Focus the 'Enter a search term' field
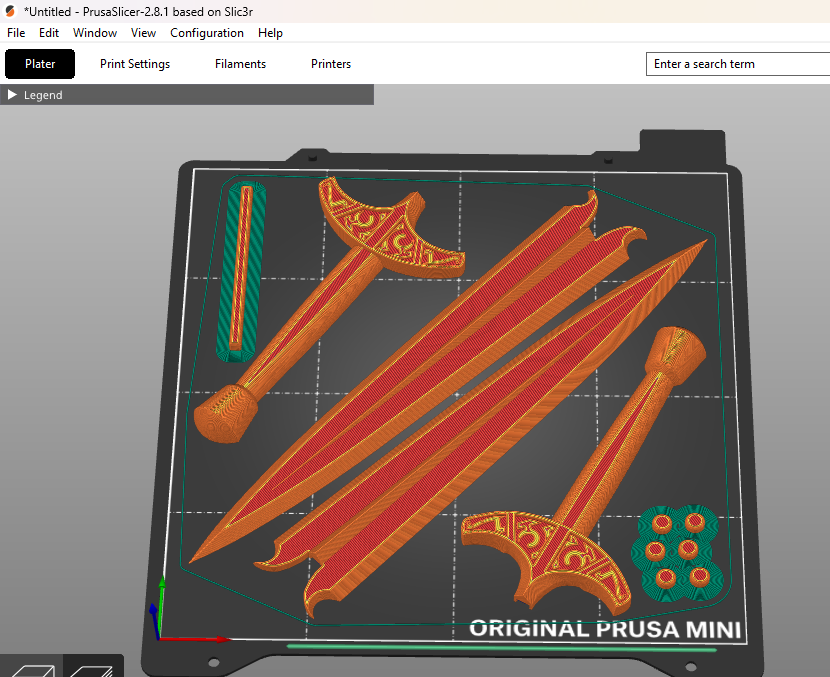This screenshot has width=830, height=677. [738, 64]
